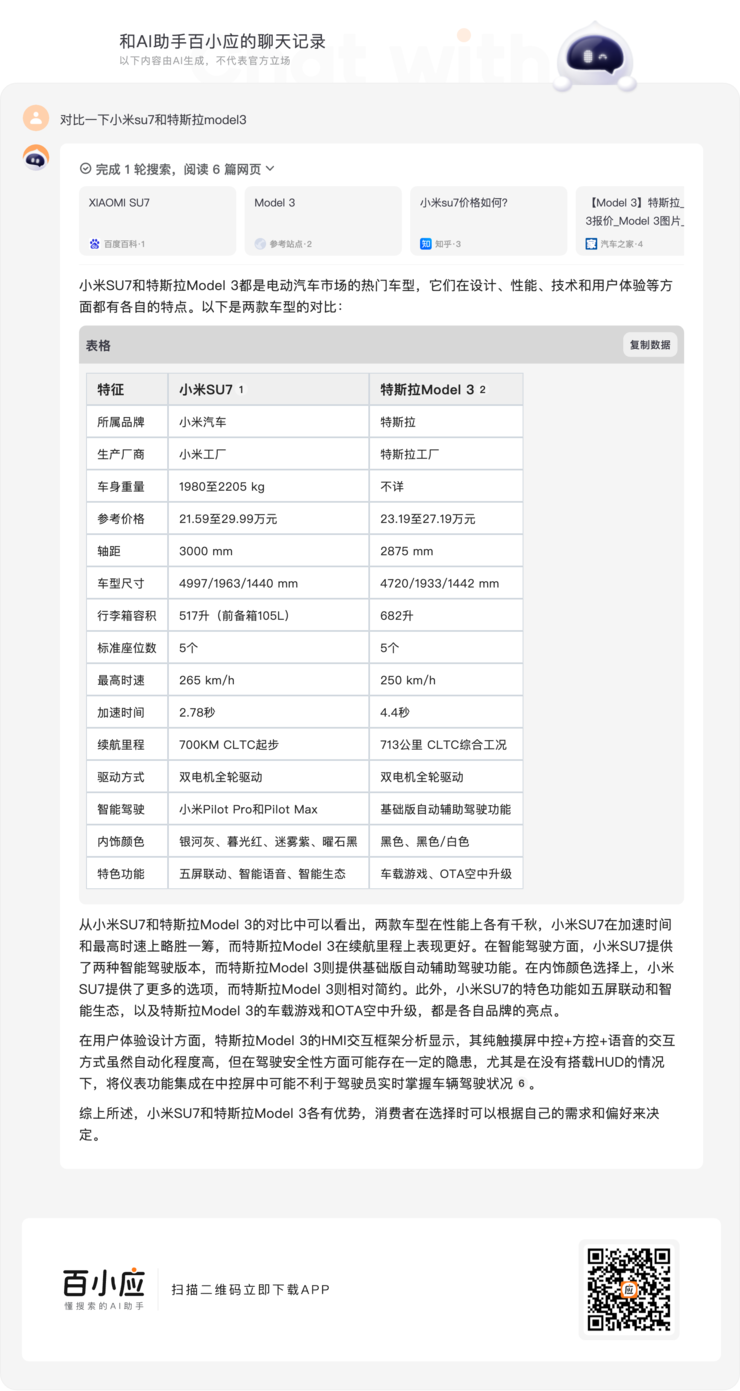Click the Baidu Baike source icon
The height and width of the screenshot is (1391, 740).
point(95,244)
